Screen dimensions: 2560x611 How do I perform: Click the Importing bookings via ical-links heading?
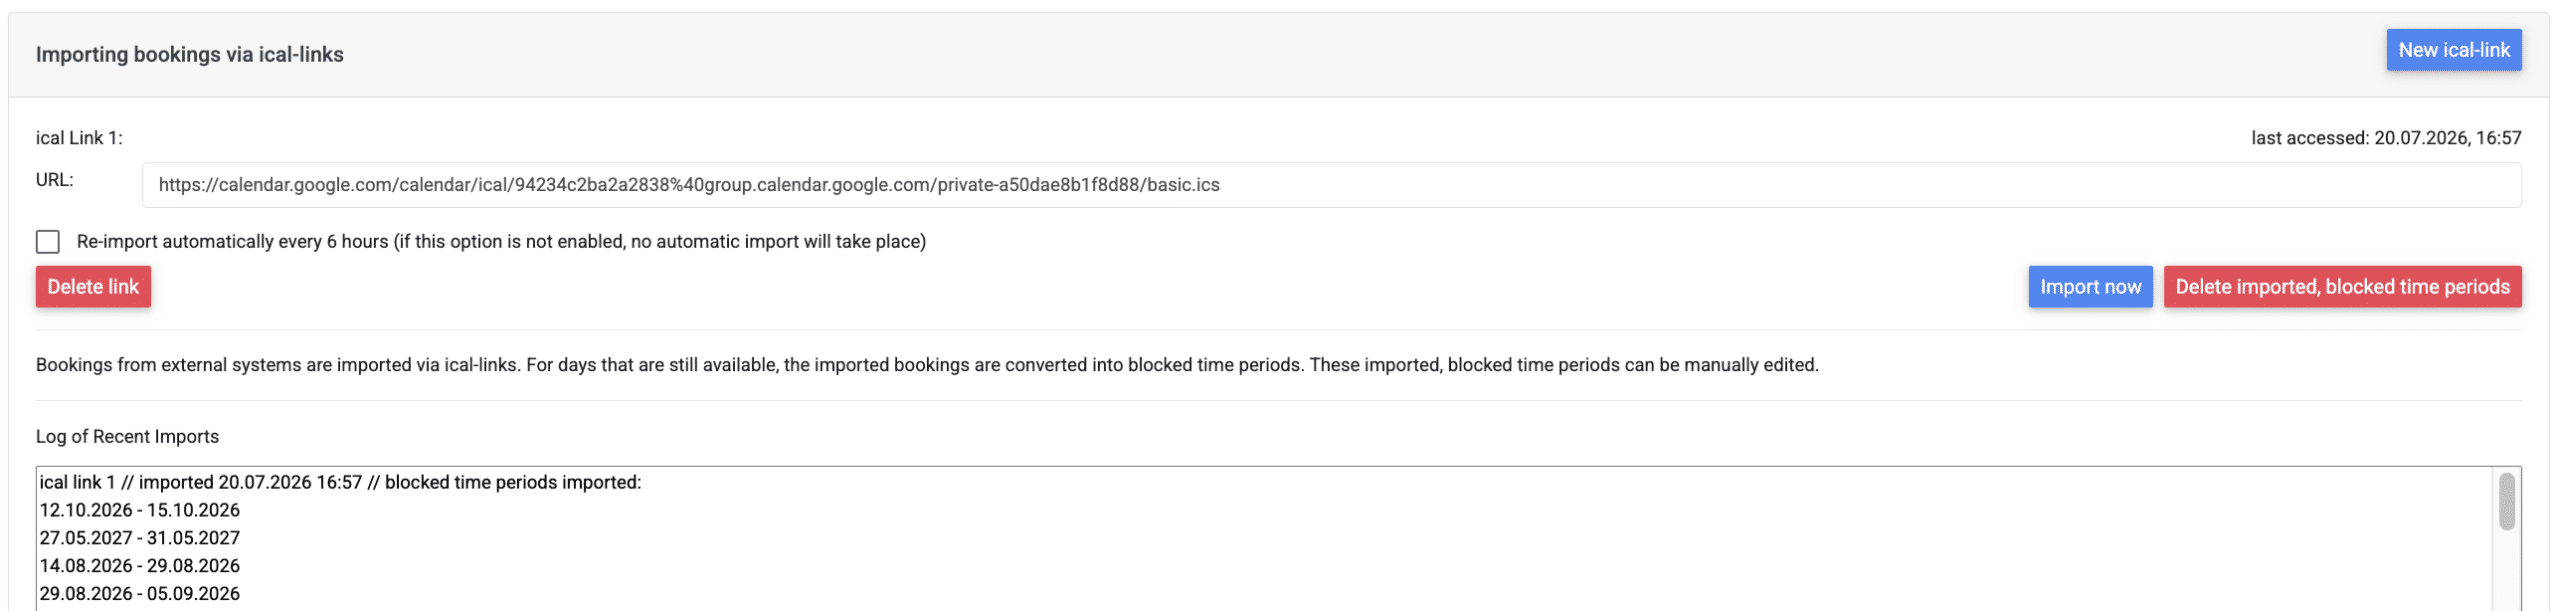(x=190, y=55)
